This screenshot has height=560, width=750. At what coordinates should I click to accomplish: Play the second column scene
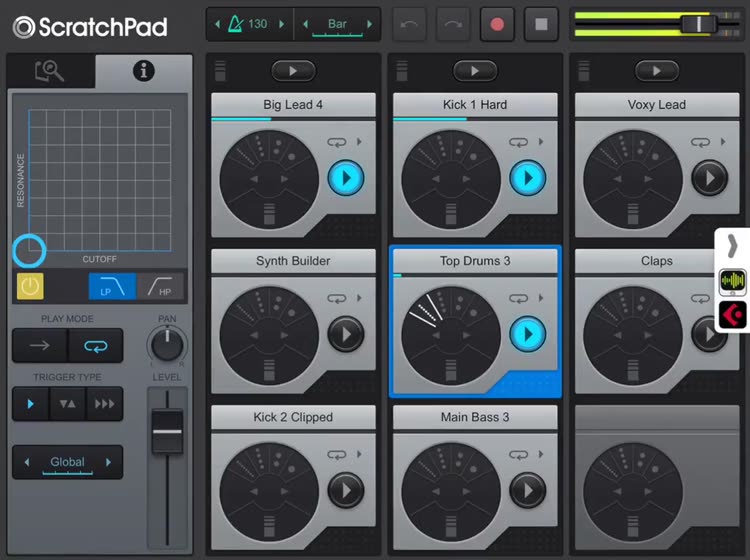(475, 71)
